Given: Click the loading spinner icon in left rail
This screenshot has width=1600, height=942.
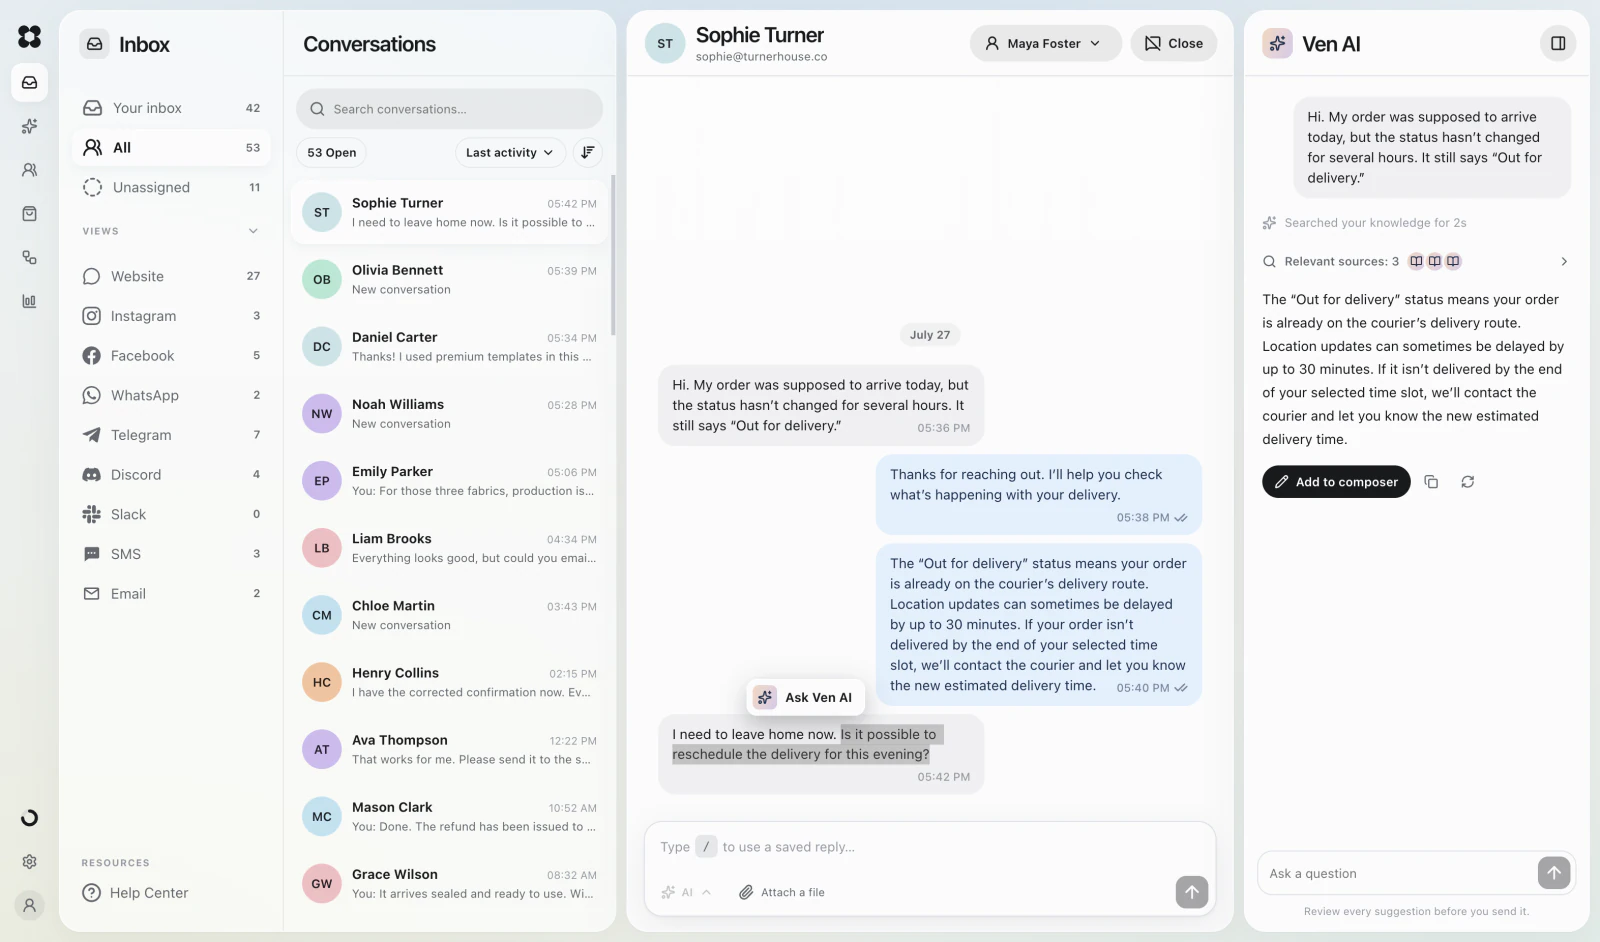Looking at the screenshot, I should pos(30,818).
